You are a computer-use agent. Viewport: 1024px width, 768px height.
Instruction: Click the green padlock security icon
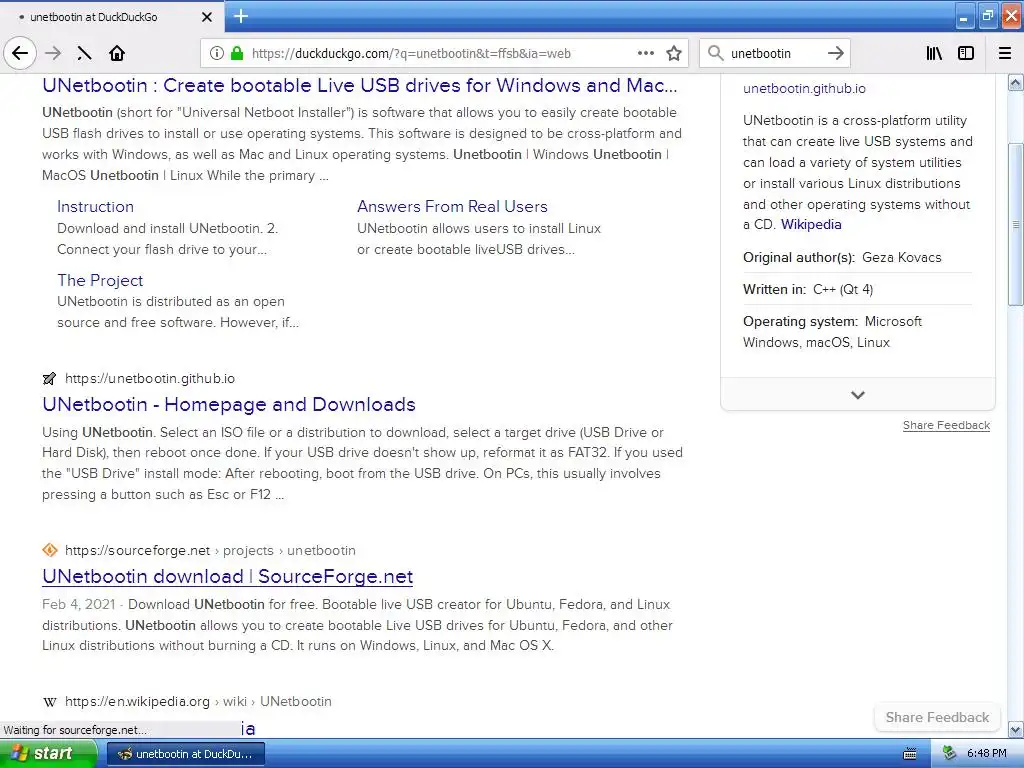(236, 53)
